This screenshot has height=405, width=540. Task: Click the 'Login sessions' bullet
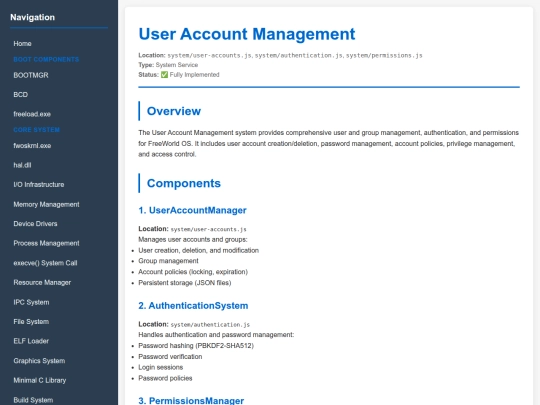coord(161,367)
